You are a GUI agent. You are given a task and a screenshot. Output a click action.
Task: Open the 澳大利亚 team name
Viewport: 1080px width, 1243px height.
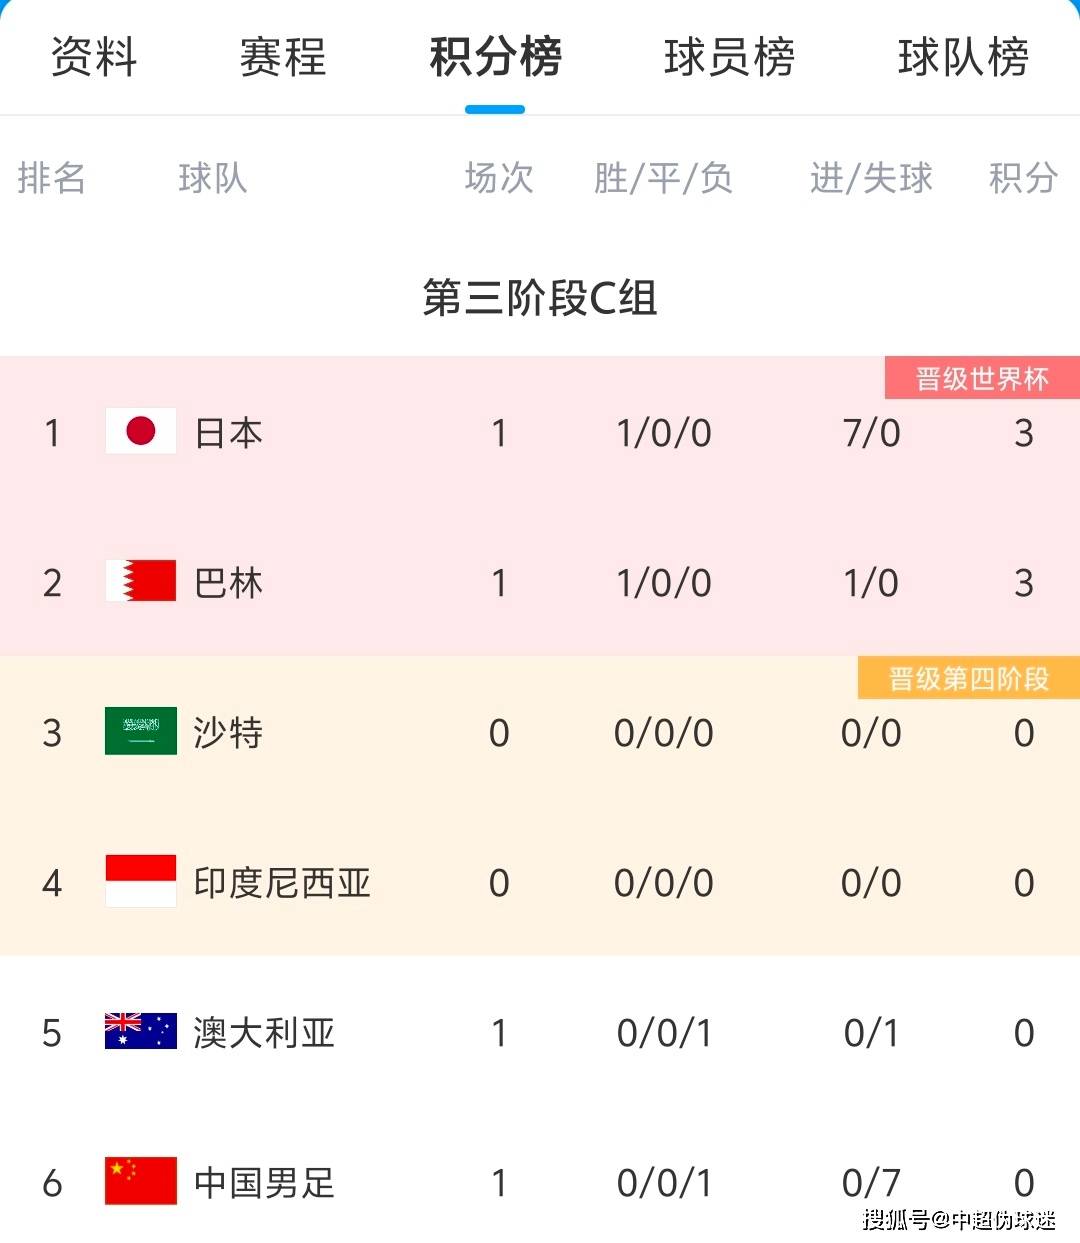point(265,1032)
